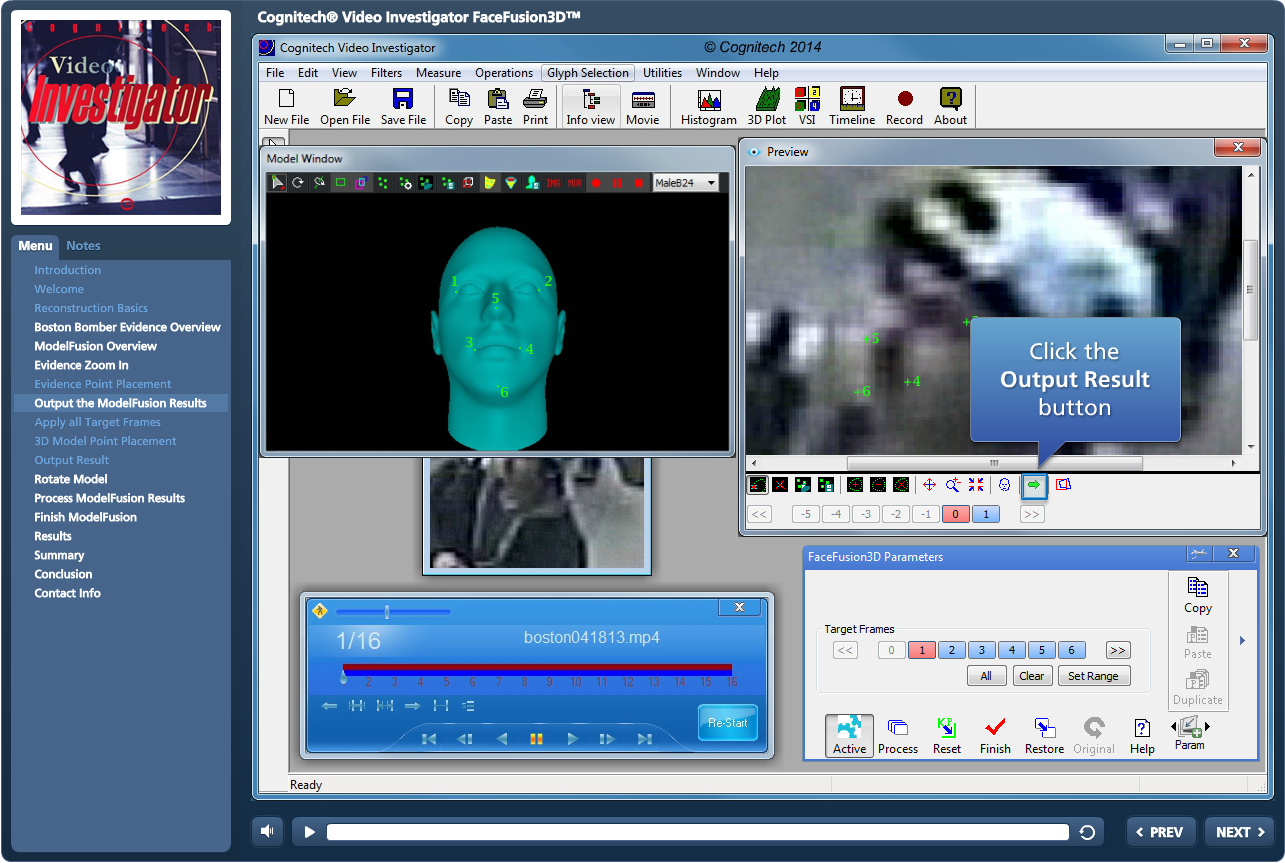Click the Set Range button
Viewport: 1285px width, 863px height.
[x=1093, y=676]
